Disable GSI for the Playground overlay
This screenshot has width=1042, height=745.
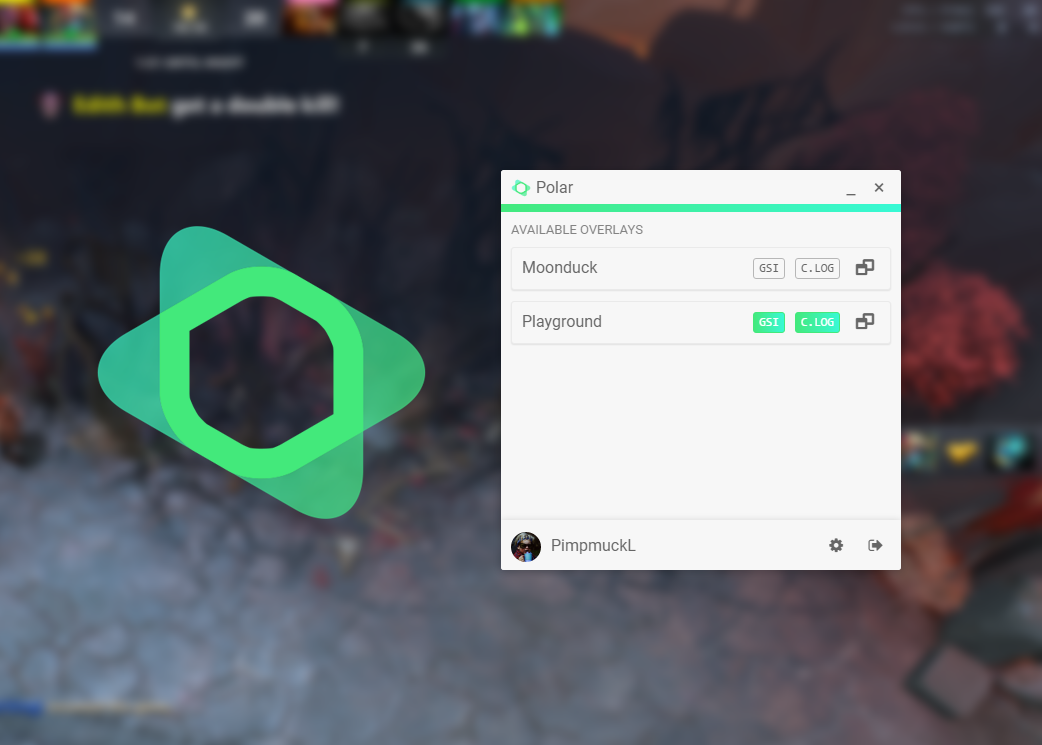[x=769, y=322]
